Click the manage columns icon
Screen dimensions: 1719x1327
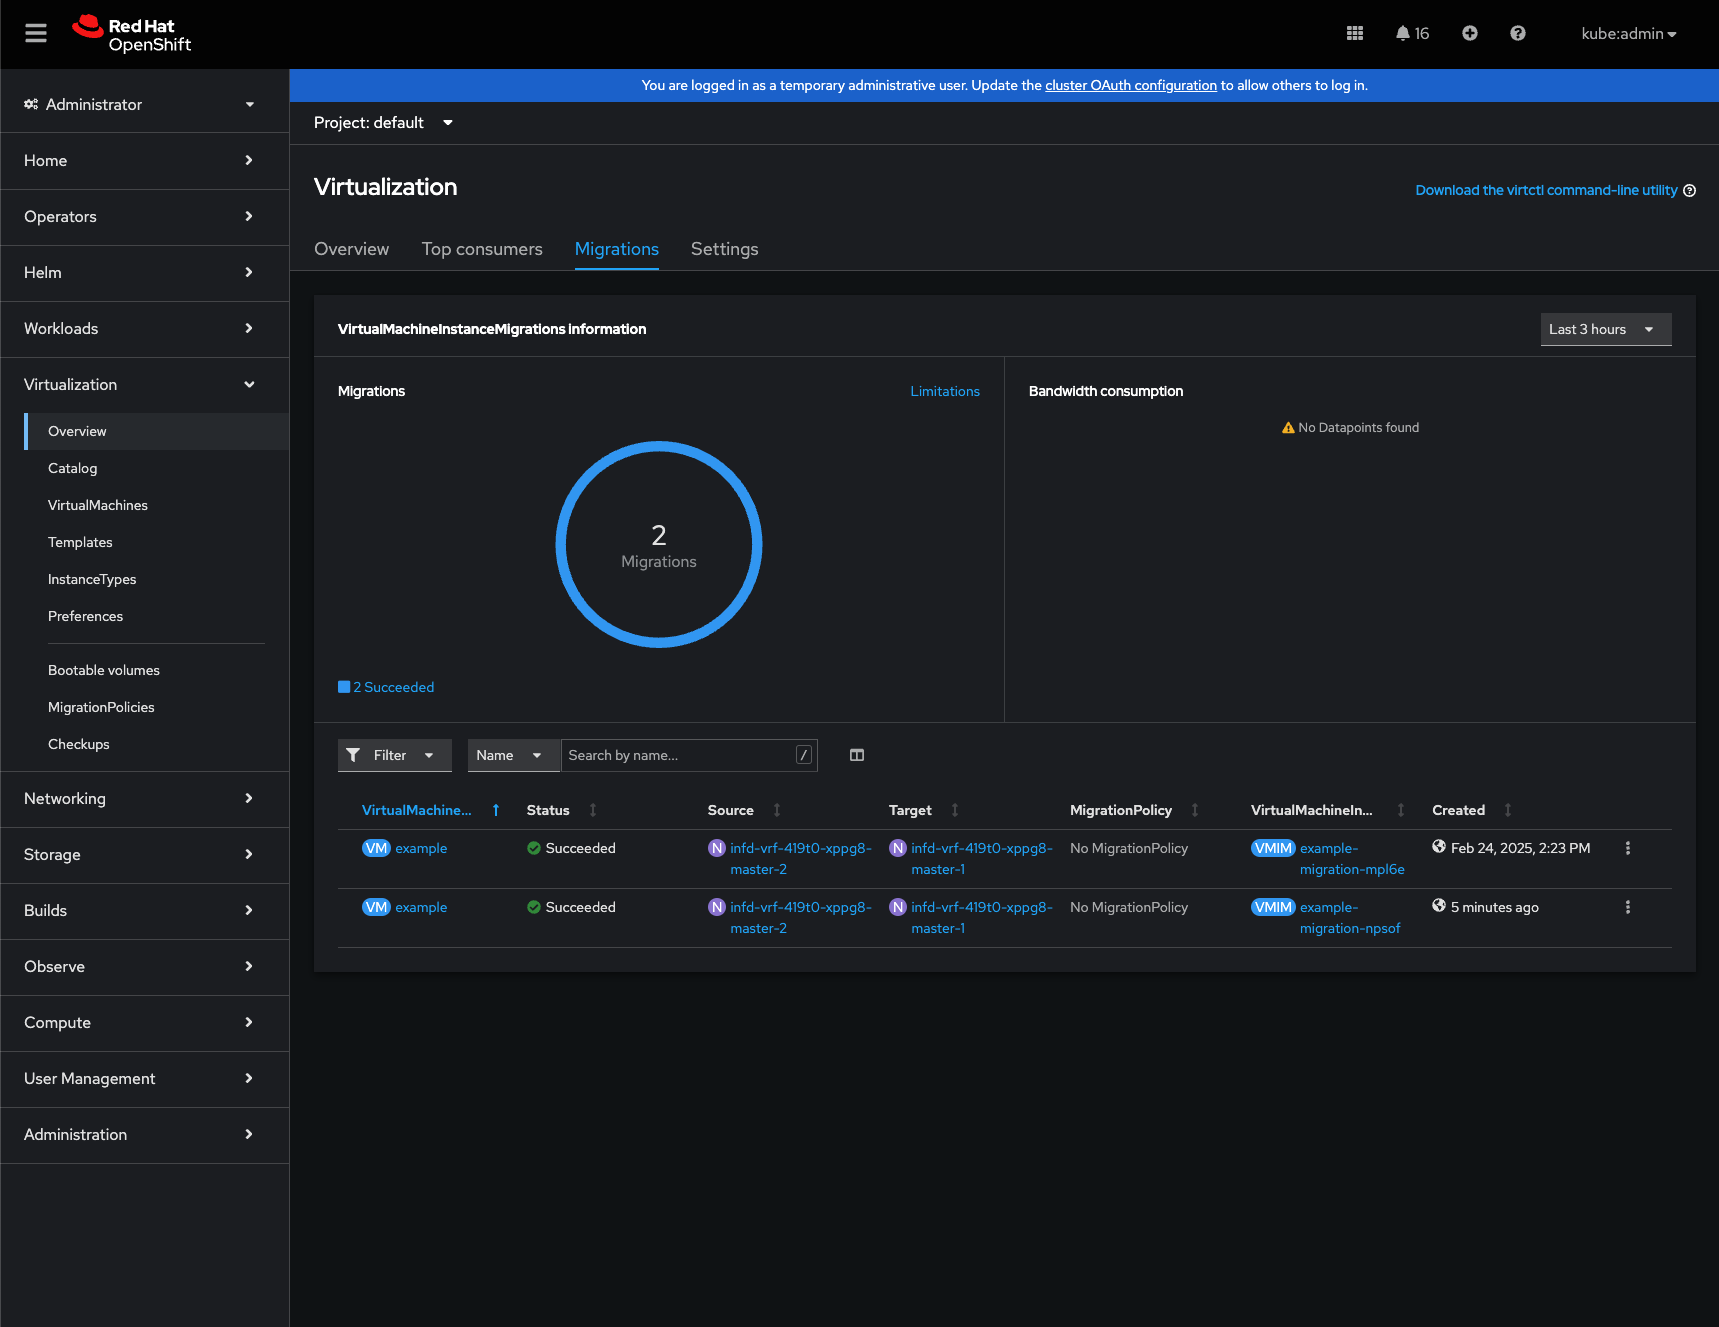point(857,755)
